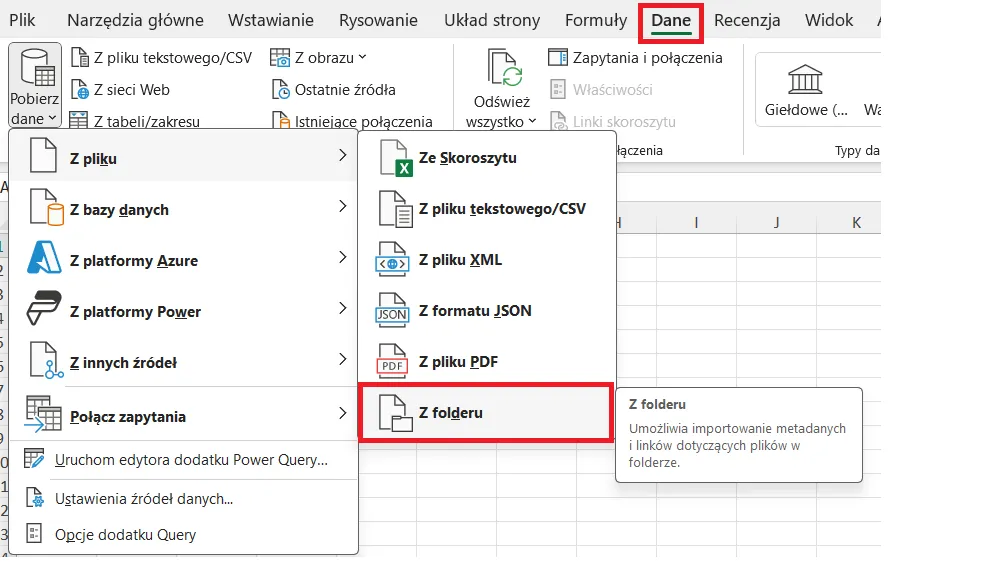The height and width of the screenshot is (569, 984).
Task: Choose Ze Skoroszytu Excel workbook icon
Action: tap(392, 159)
